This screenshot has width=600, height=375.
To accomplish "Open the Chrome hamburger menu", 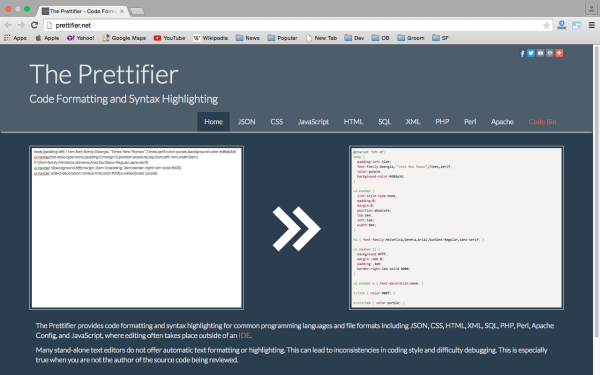I will (592, 25).
